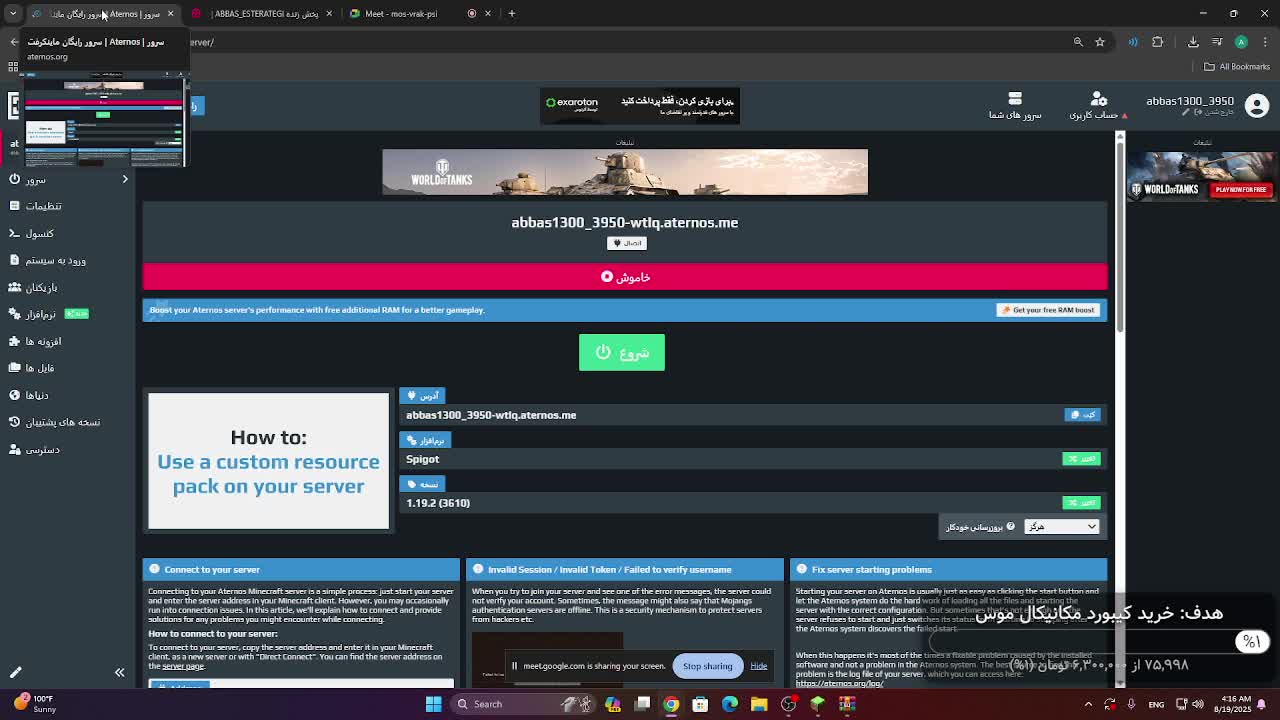Screen dimensions: 1280x720
Task: Click 'Stop sharing' in Meet sharing bar
Action: pyautogui.click(x=707, y=666)
